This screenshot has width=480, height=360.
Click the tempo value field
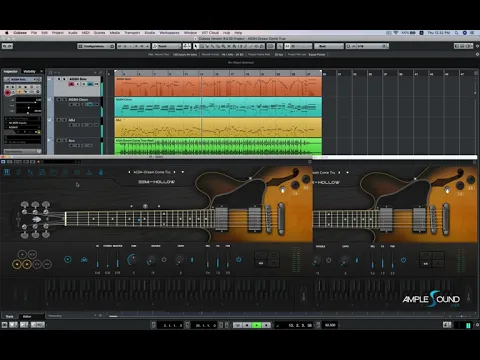coord(330,325)
